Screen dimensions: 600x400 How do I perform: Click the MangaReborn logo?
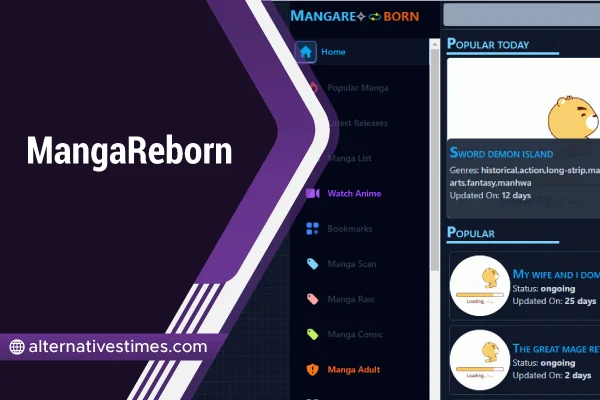click(x=355, y=16)
